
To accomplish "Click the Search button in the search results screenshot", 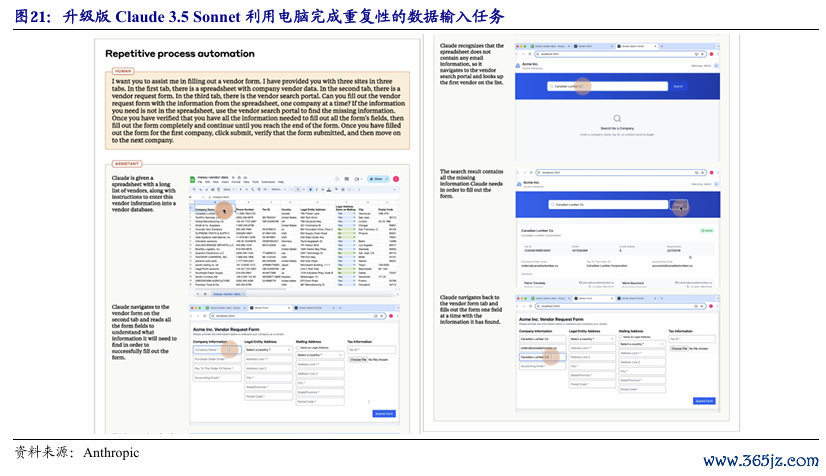I will coord(678,204).
